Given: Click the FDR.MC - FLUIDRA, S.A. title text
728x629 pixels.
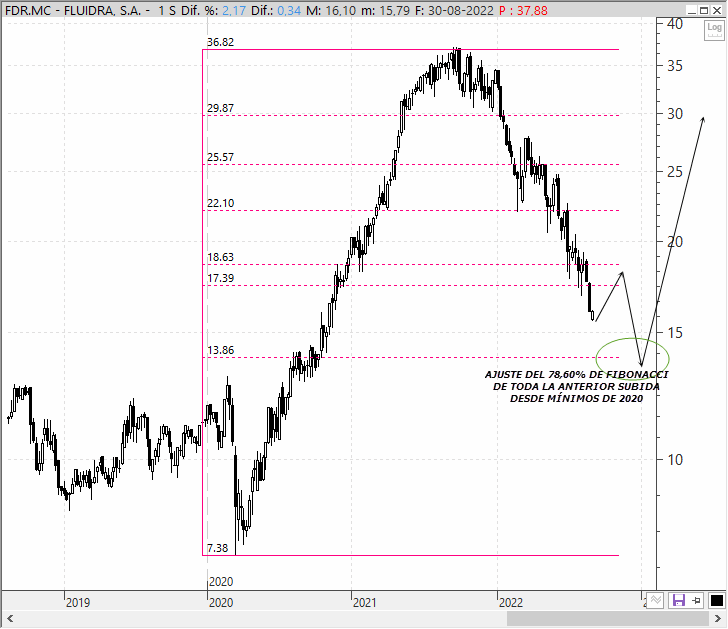Looking at the screenshot, I should (x=73, y=10).
